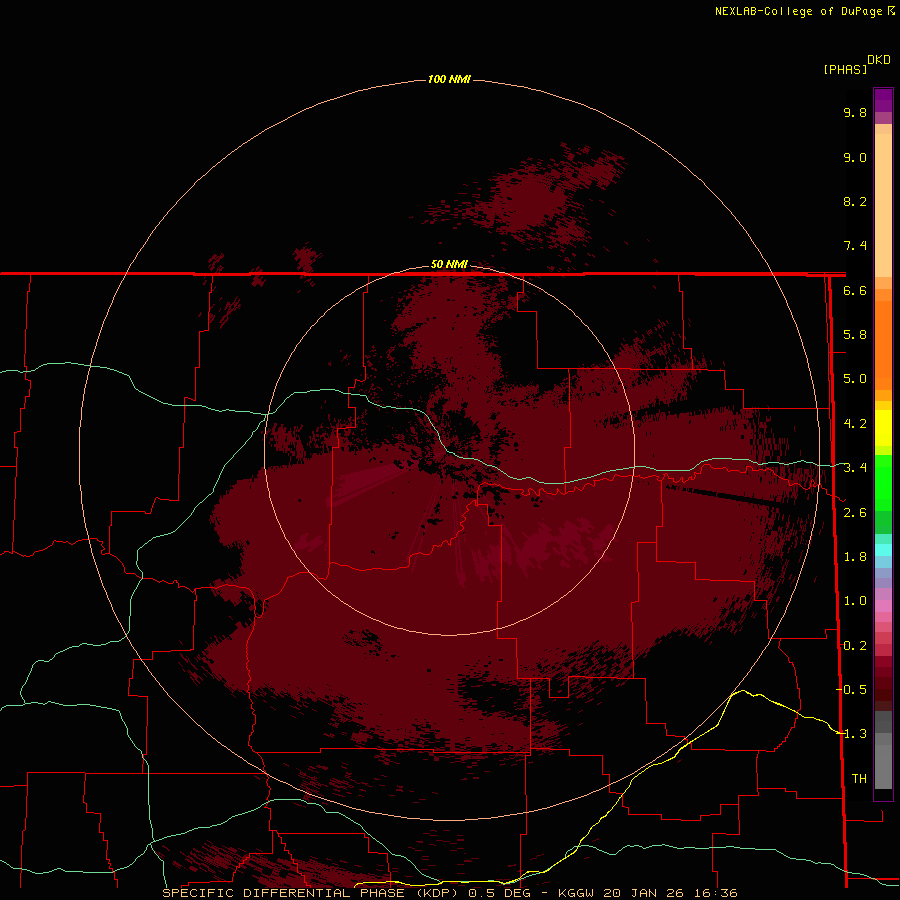Image resolution: width=900 pixels, height=900 pixels.
Task: Pick the yellow segment near 4.2
Action: [883, 428]
